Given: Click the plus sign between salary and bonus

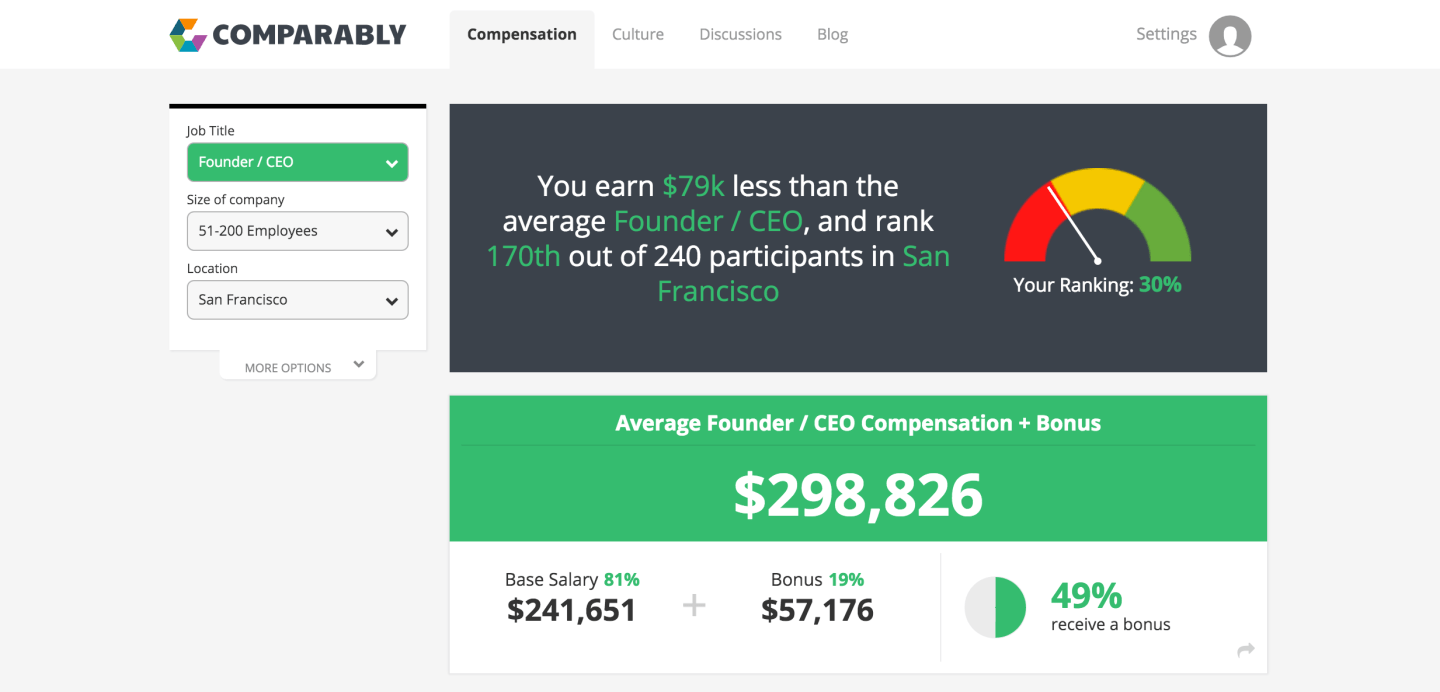Looking at the screenshot, I should pos(694,605).
